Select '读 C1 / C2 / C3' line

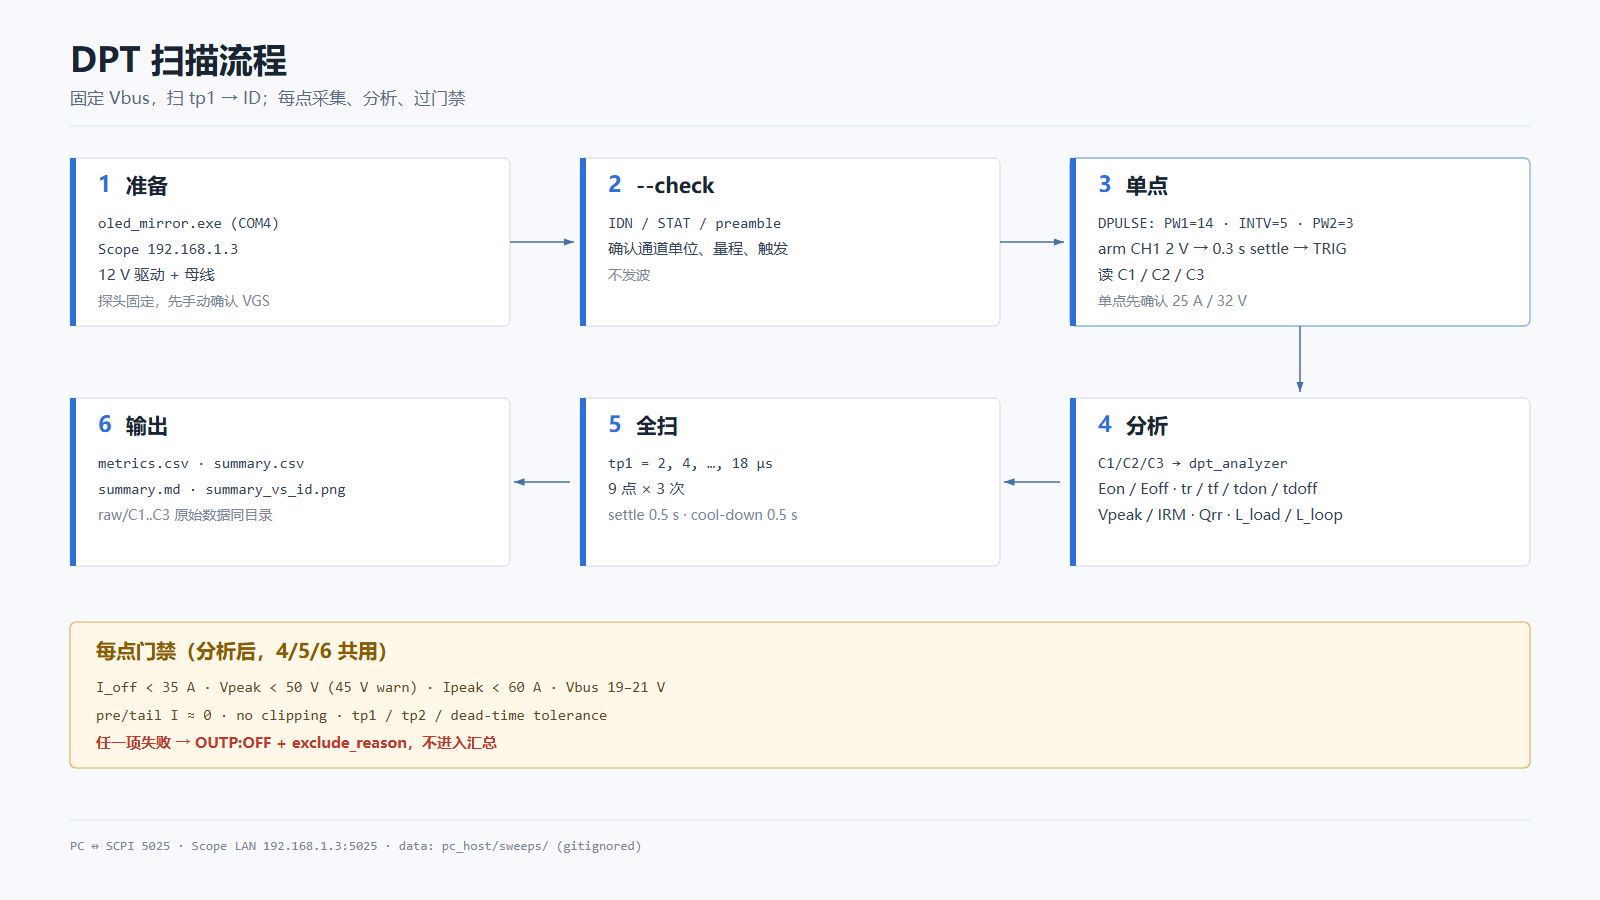tap(1151, 275)
